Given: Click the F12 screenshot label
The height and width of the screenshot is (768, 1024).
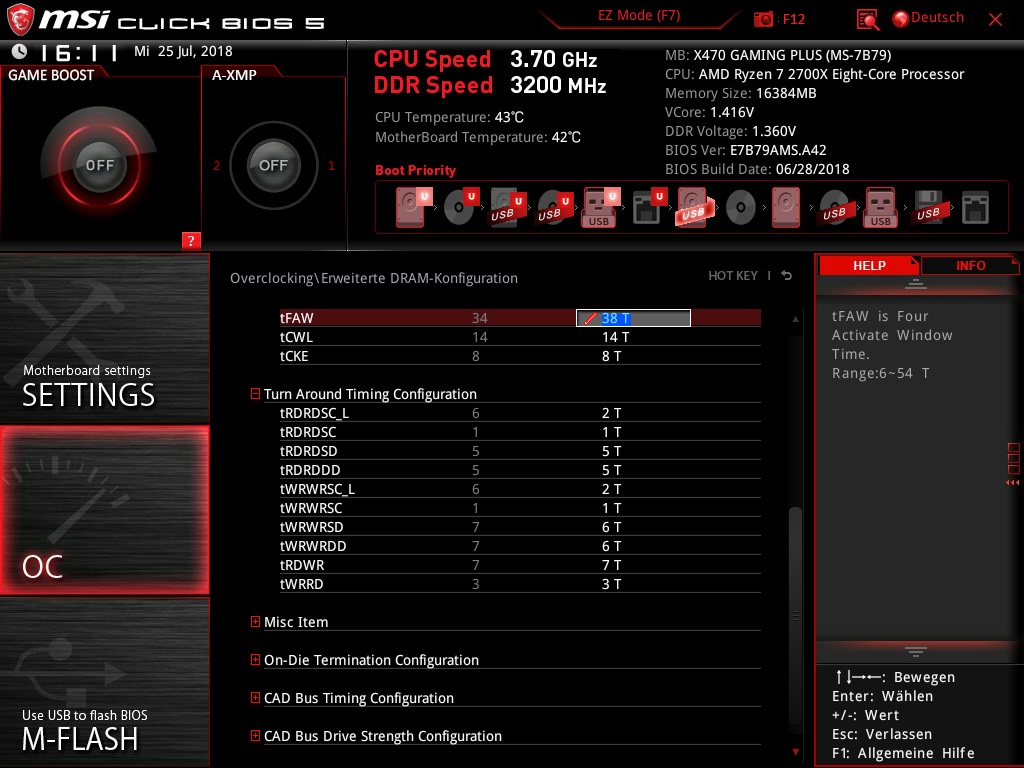Looking at the screenshot, I should coord(793,20).
